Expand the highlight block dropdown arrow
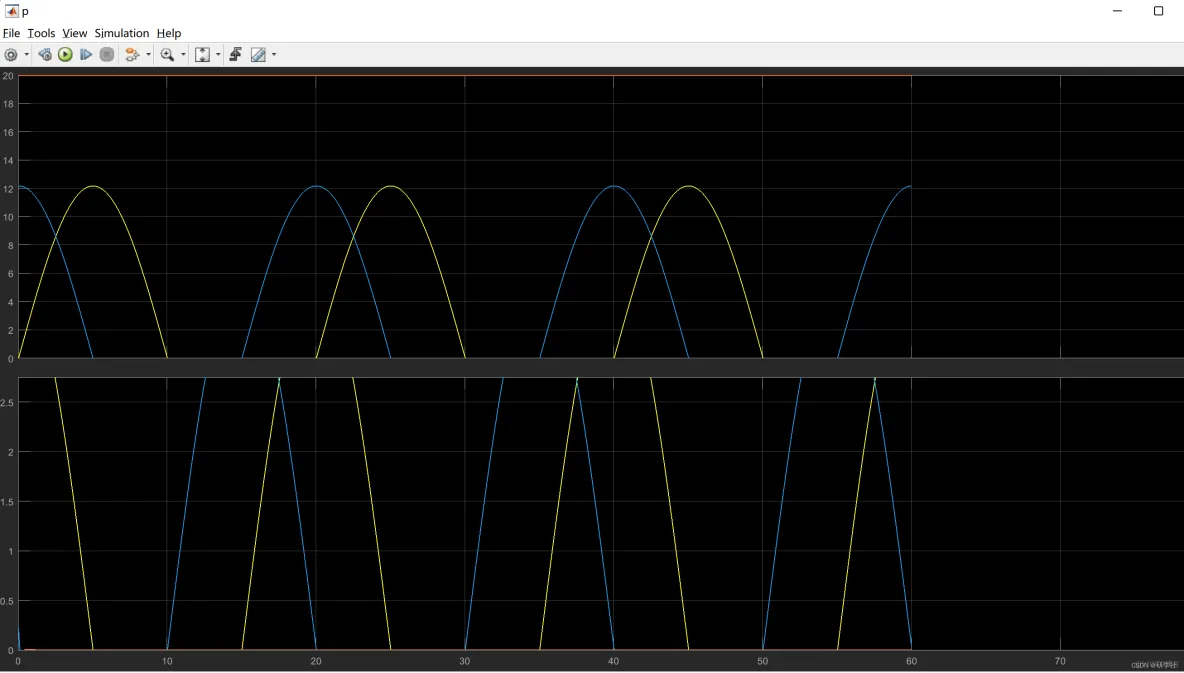The image size is (1184, 673). (148, 54)
